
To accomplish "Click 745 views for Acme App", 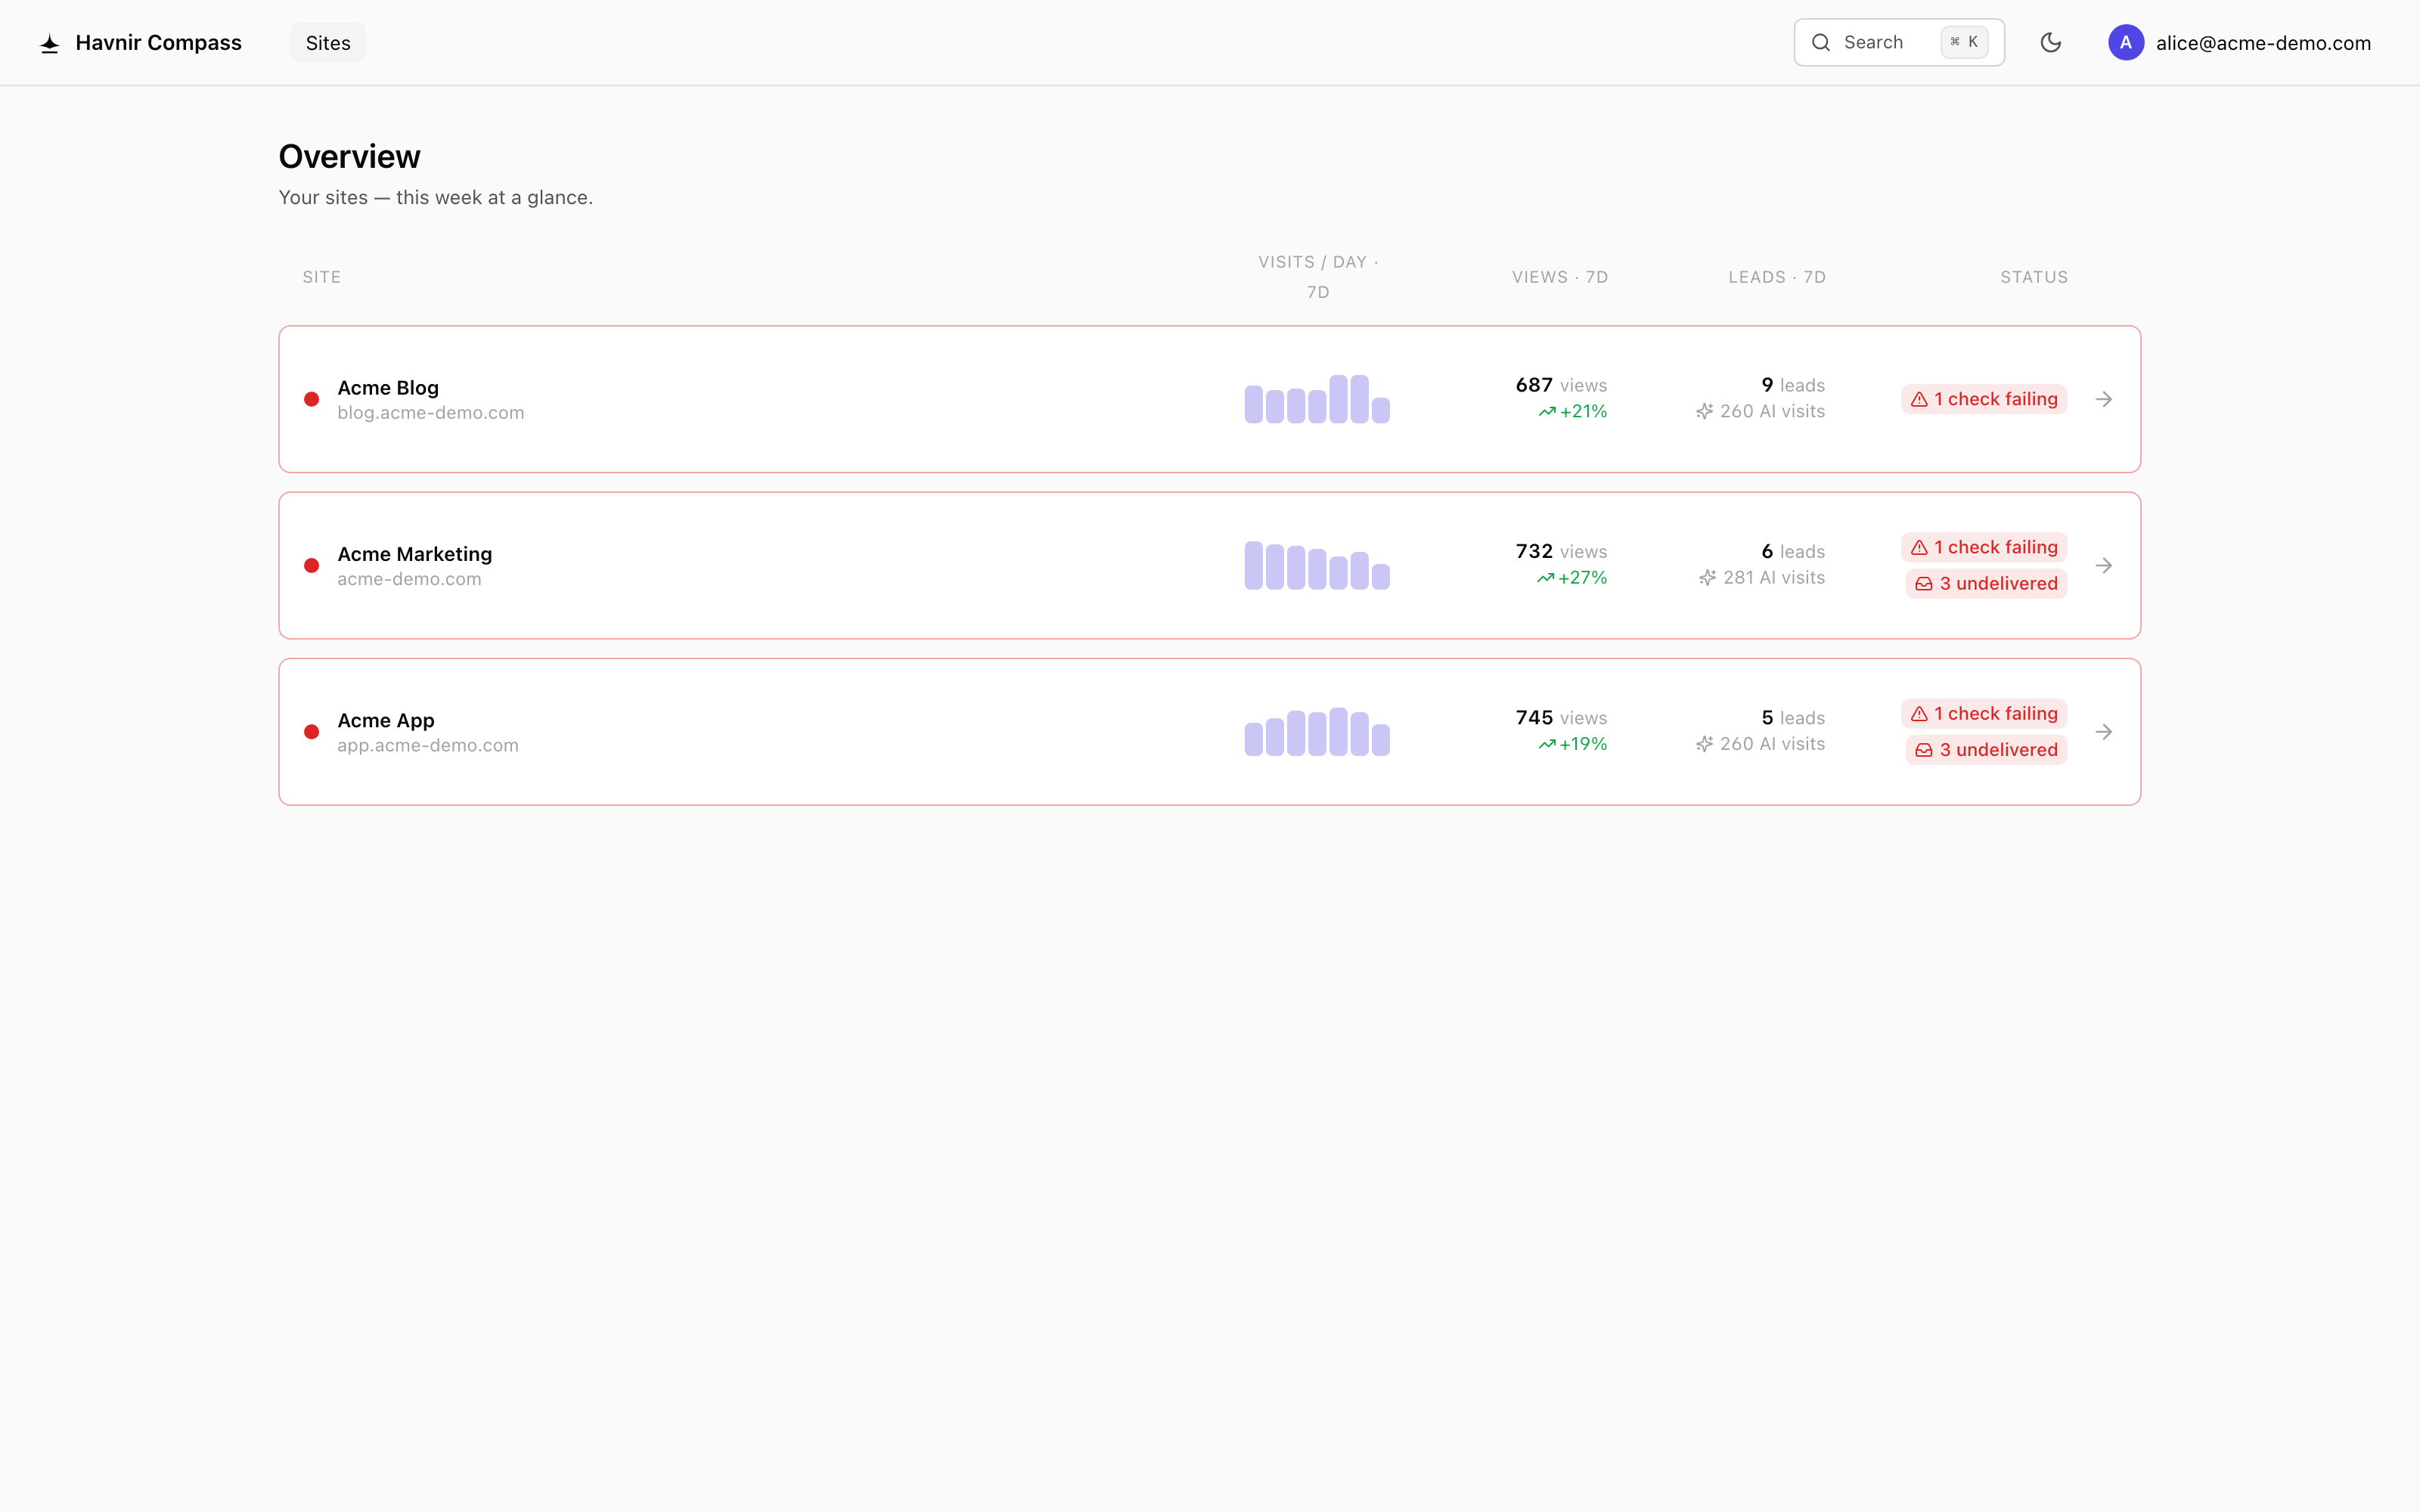I will coord(1561,718).
